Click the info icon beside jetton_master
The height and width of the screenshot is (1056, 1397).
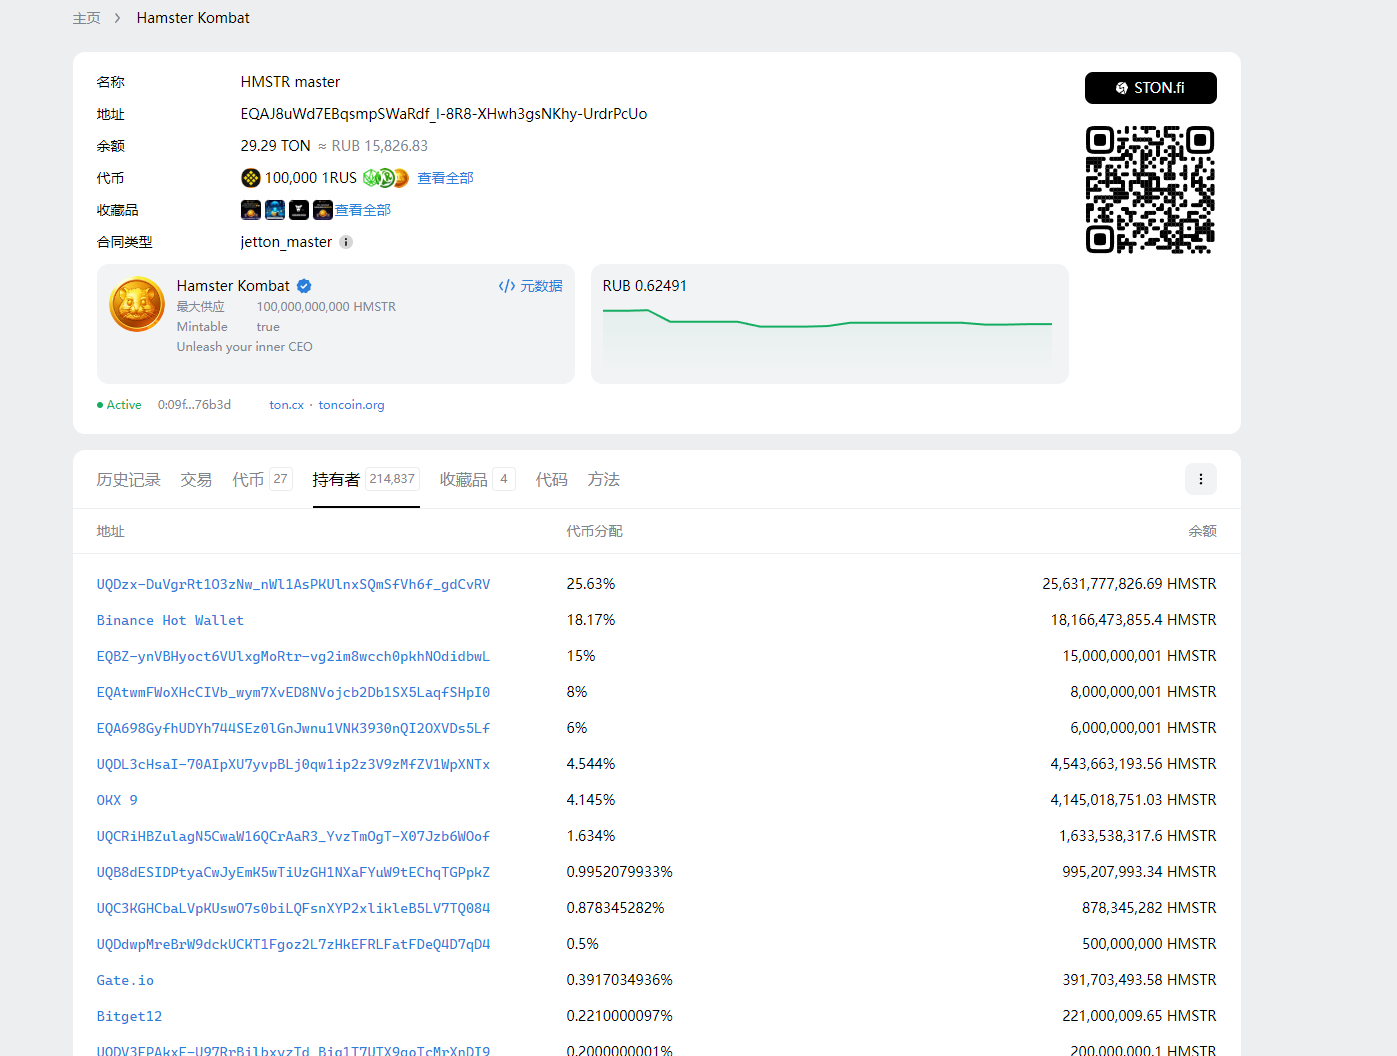346,242
